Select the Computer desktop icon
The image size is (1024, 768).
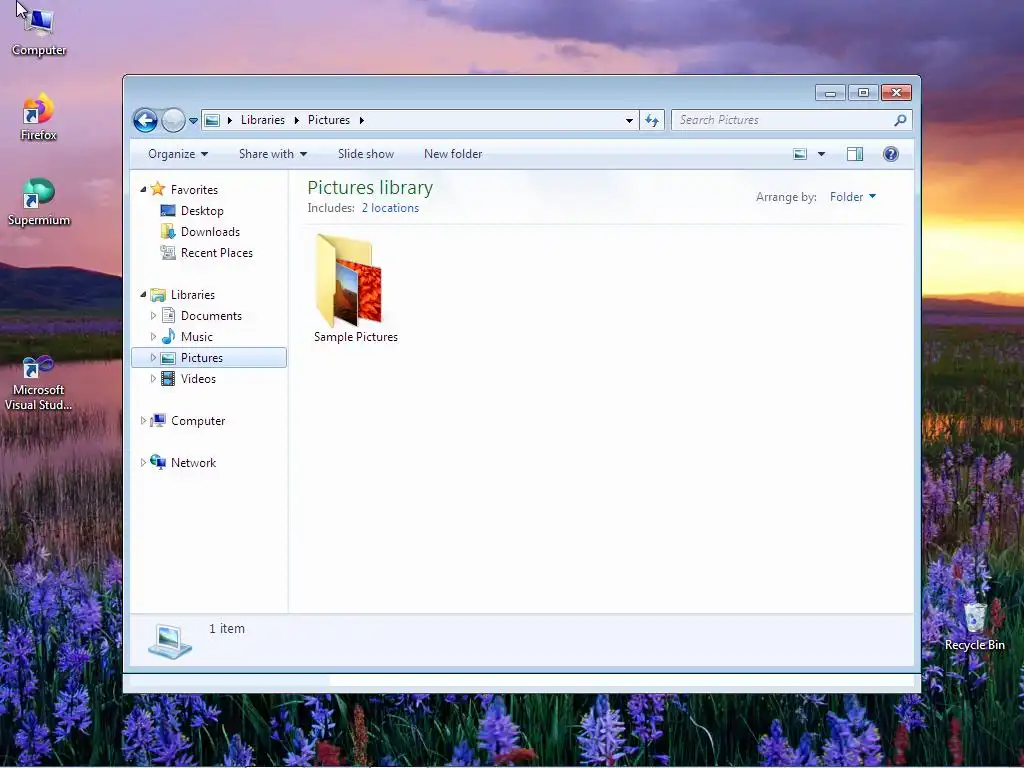(x=39, y=31)
